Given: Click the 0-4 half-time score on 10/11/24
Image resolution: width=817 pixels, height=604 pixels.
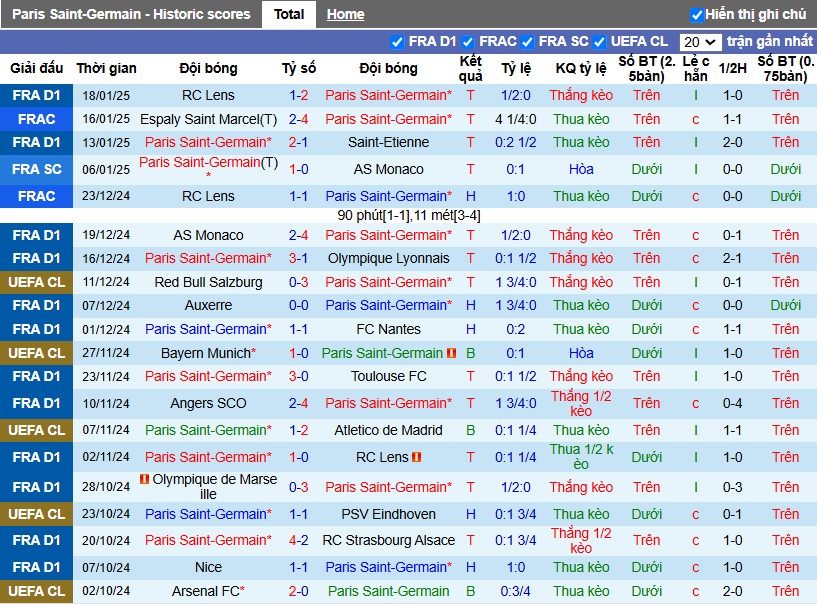Looking at the screenshot, I should tap(732, 403).
